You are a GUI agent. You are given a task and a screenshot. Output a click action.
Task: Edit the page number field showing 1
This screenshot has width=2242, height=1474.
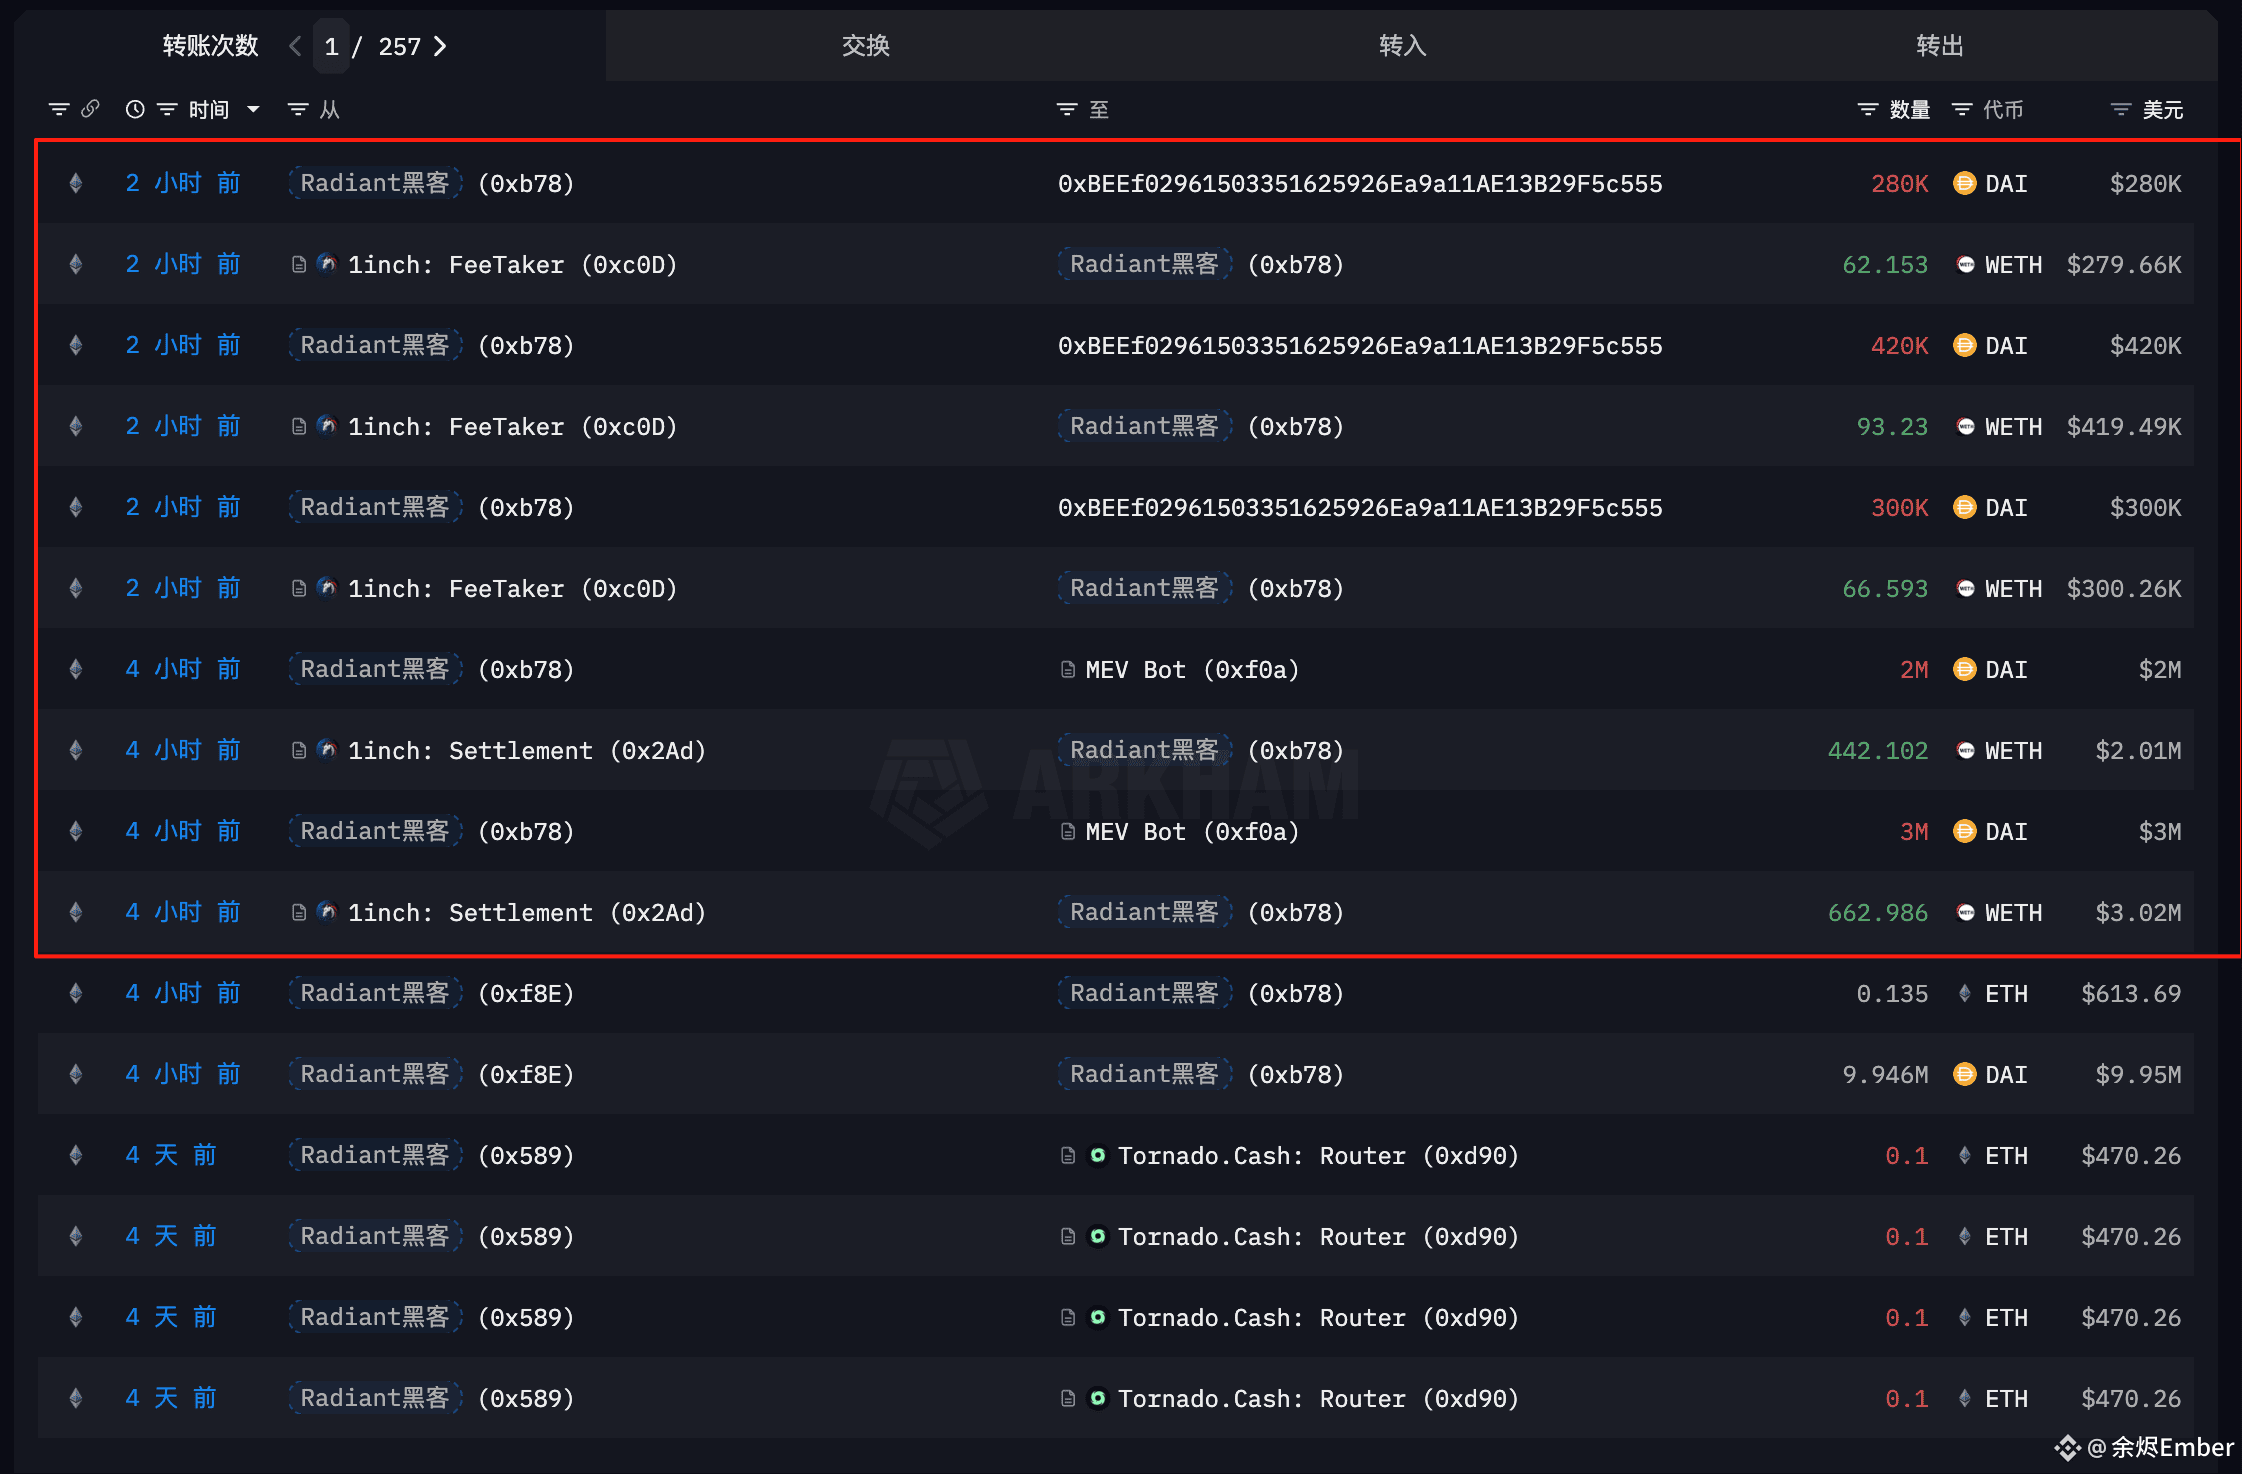pyautogui.click(x=331, y=46)
